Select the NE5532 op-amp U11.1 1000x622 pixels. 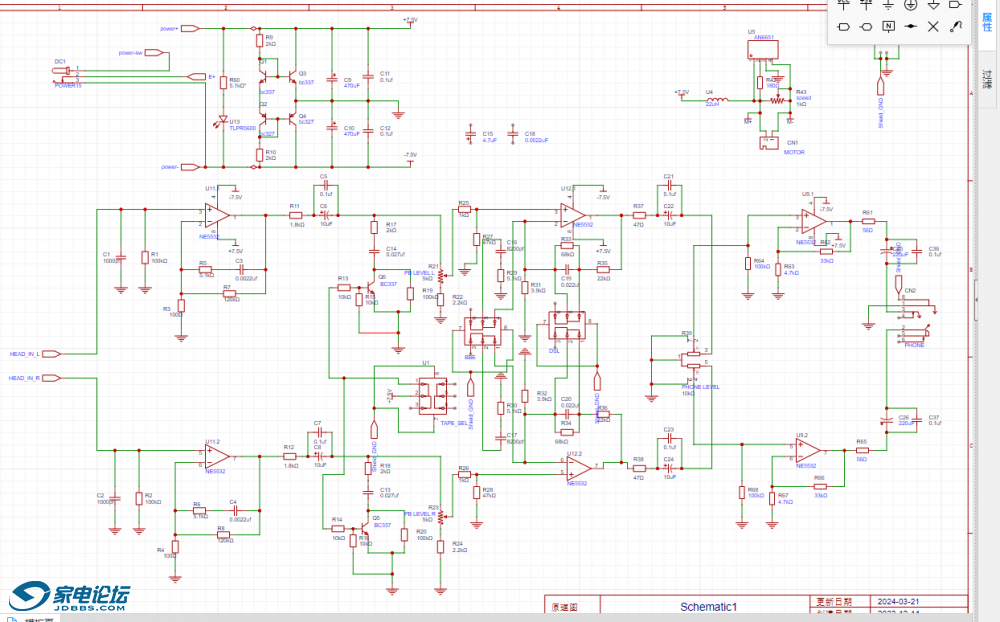[217, 216]
